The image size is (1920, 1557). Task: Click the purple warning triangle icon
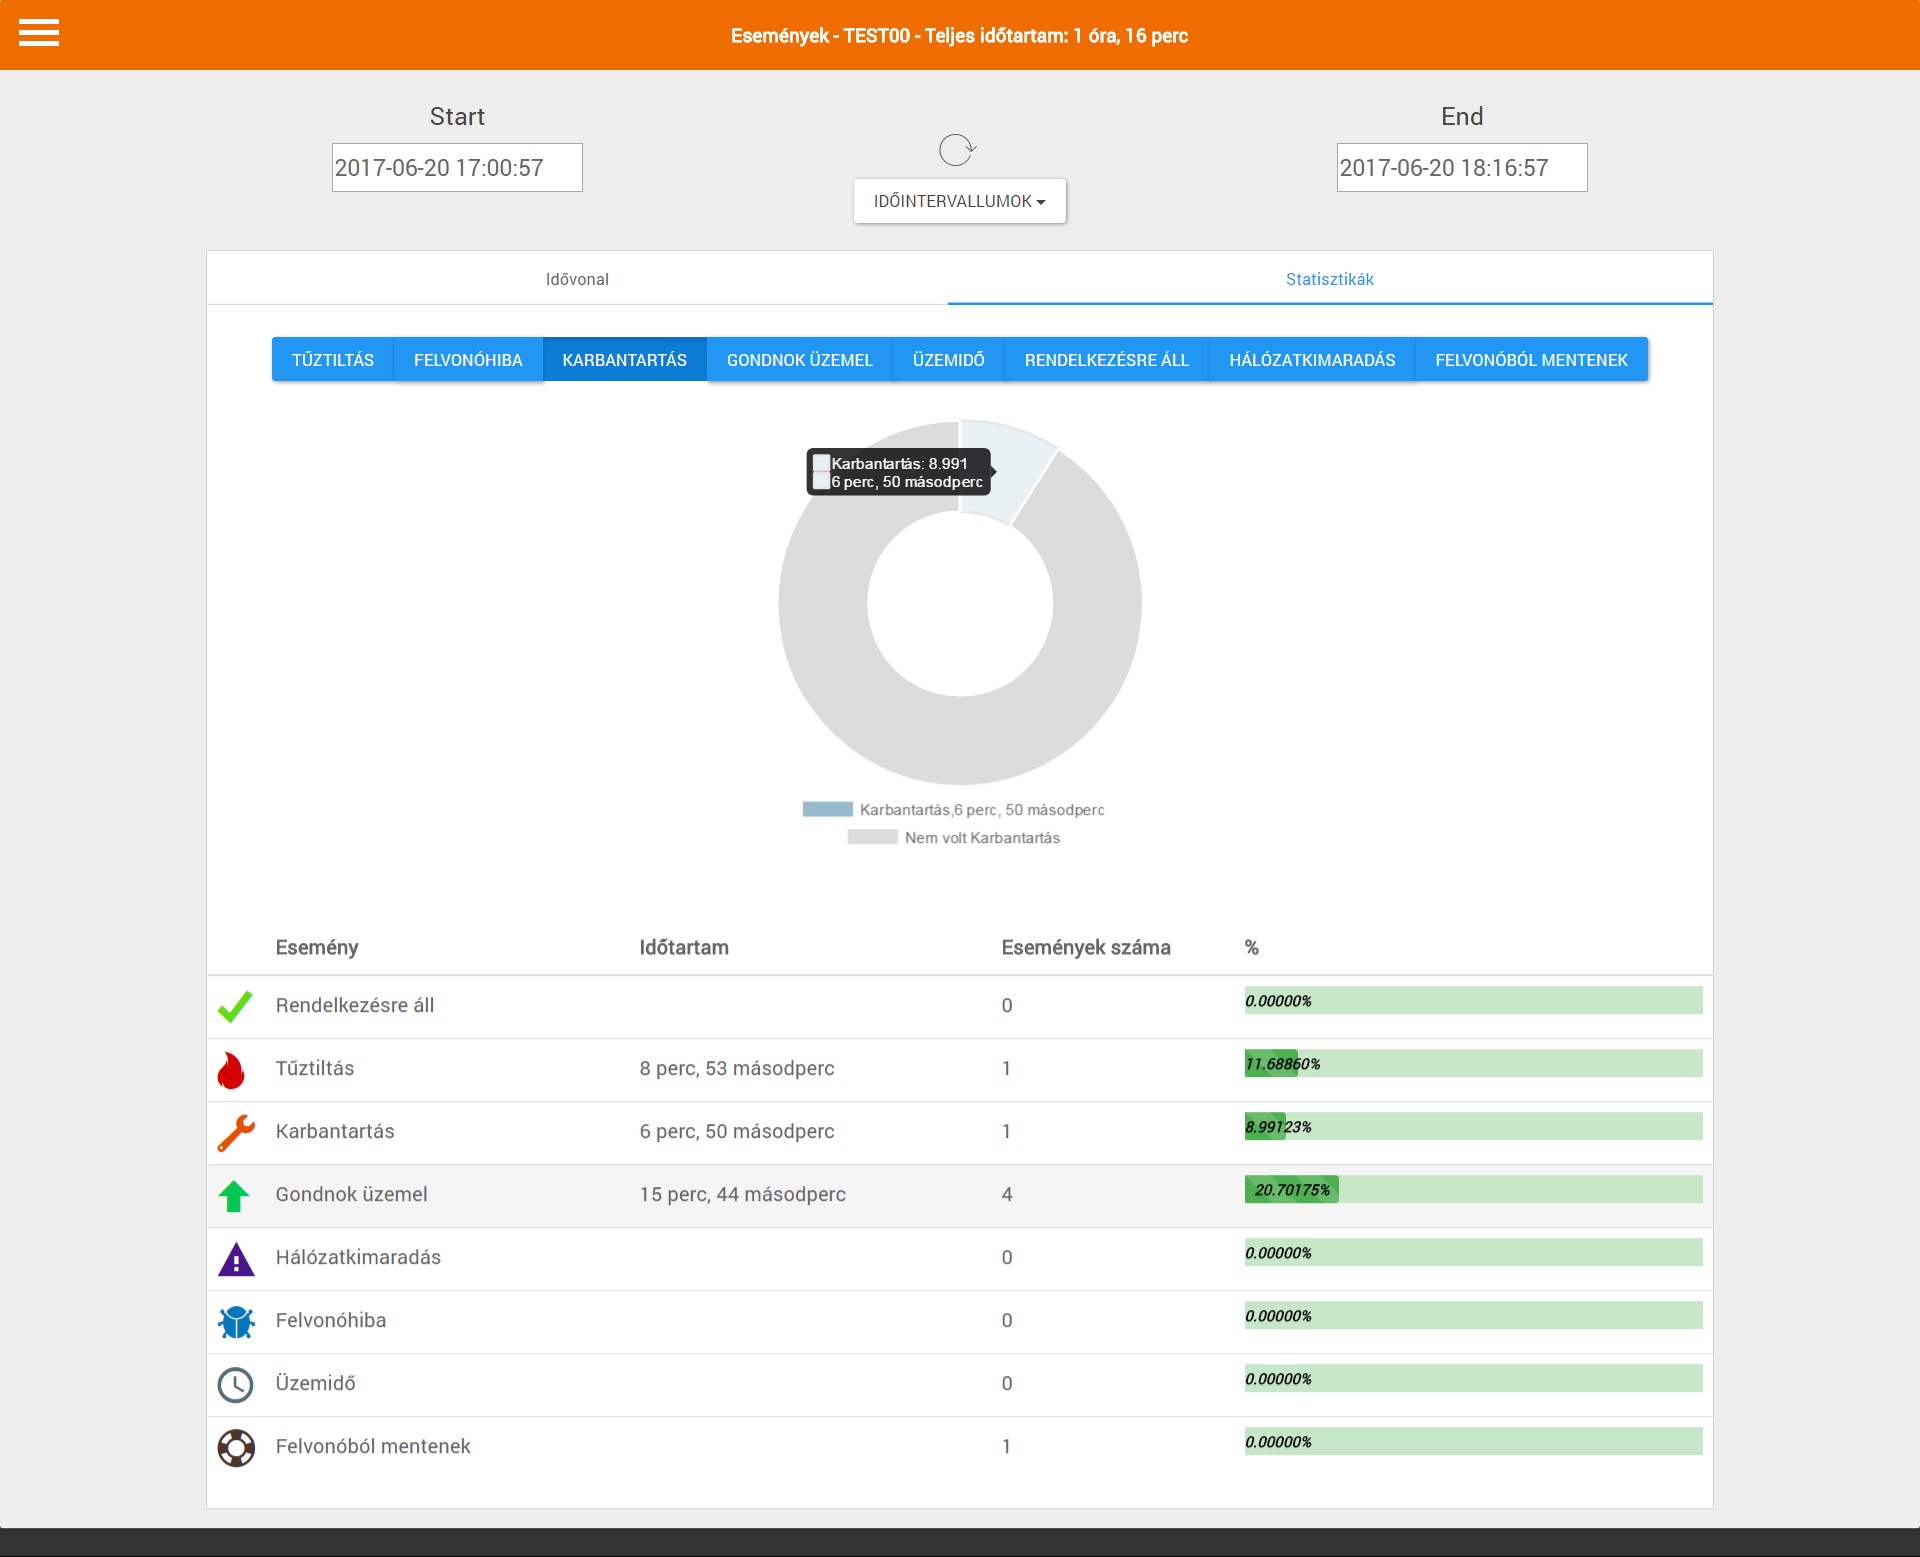click(x=236, y=1258)
